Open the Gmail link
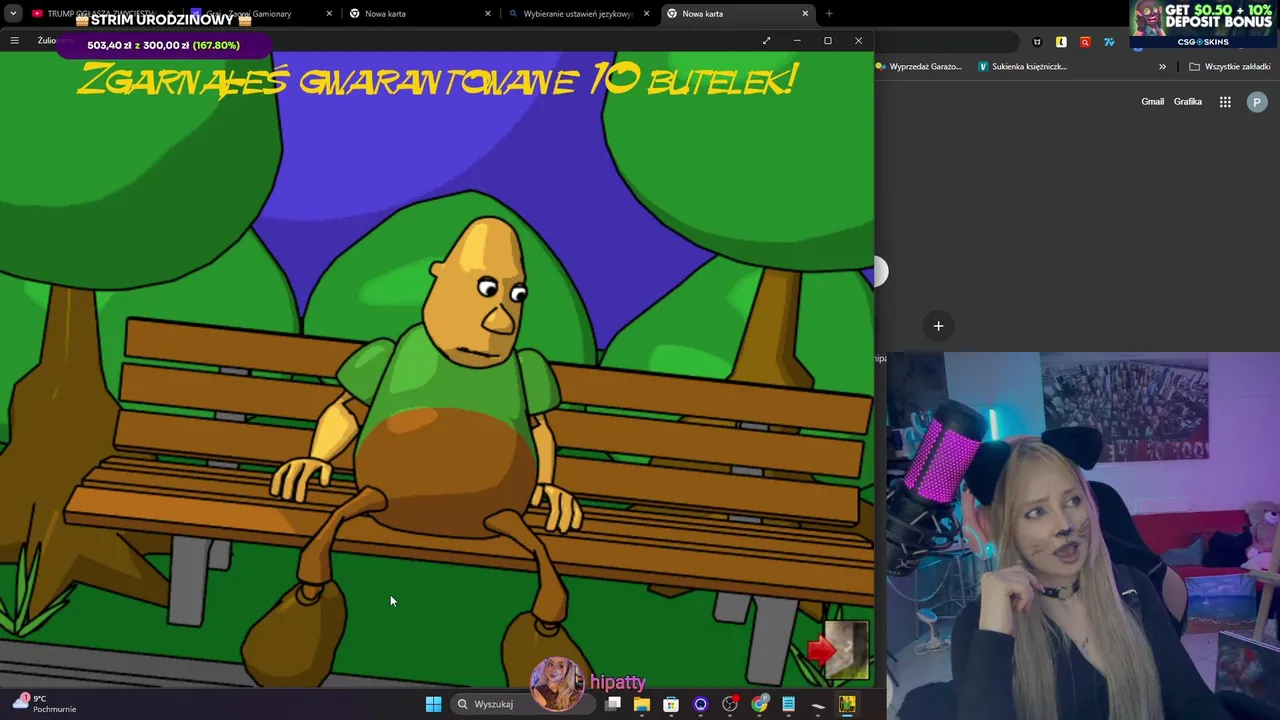Screen dimensions: 1280x720 [x=1153, y=101]
